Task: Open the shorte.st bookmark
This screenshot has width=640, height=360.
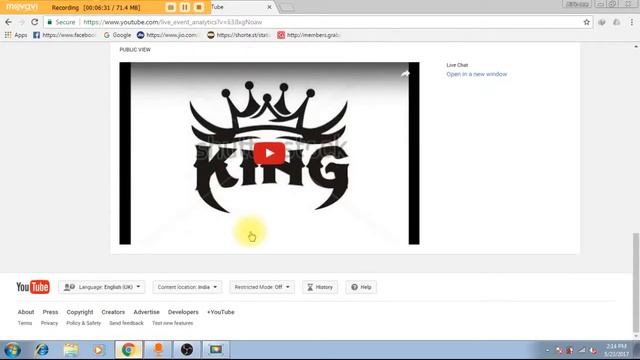Action: pos(238,35)
